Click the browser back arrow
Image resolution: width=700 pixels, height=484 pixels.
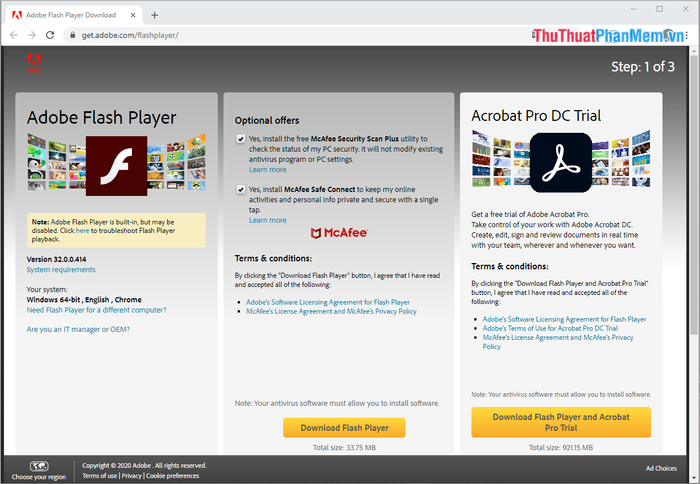(x=14, y=35)
